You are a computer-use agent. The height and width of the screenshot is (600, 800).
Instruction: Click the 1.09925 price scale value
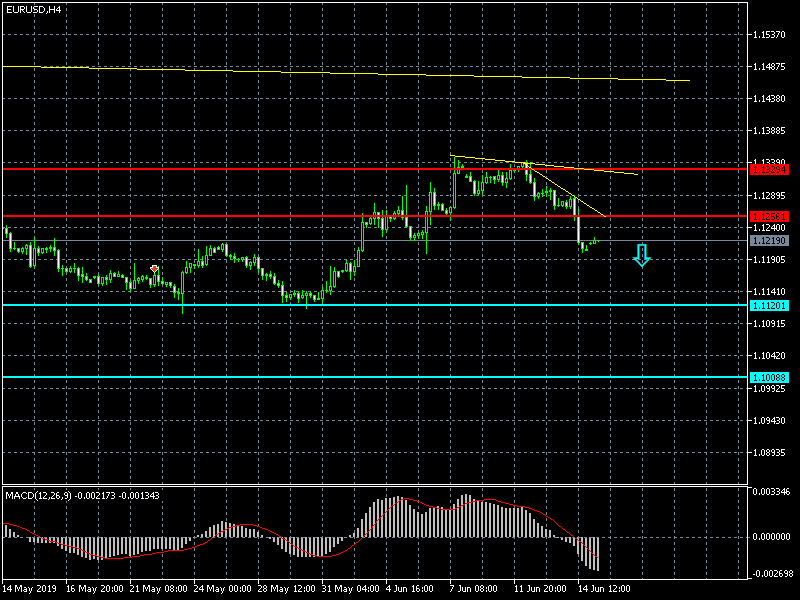[x=769, y=389]
